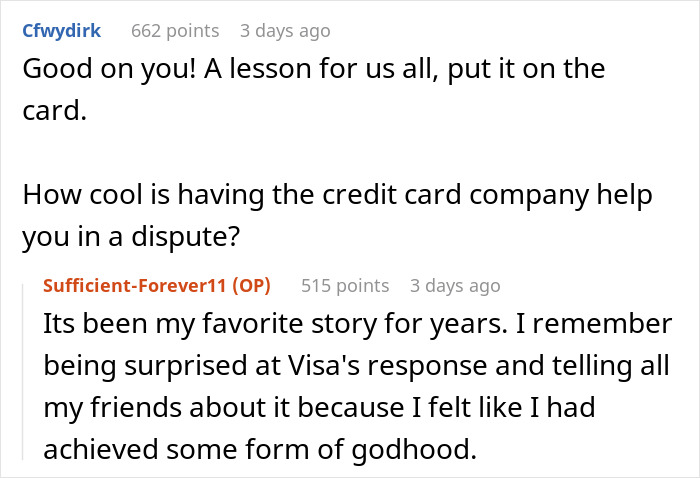Open the timestamp on Cfwydirk's comment
700x478 pixels.
286,31
